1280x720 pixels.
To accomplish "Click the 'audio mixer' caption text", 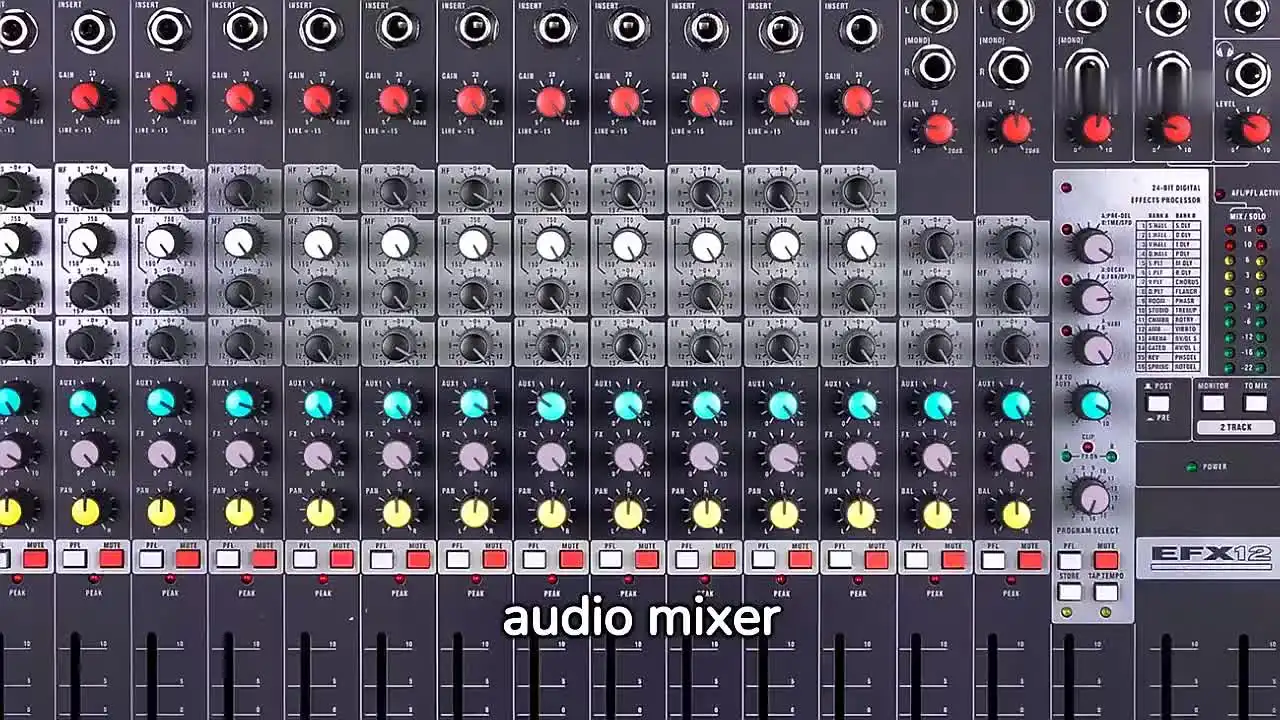I will tap(641, 617).
